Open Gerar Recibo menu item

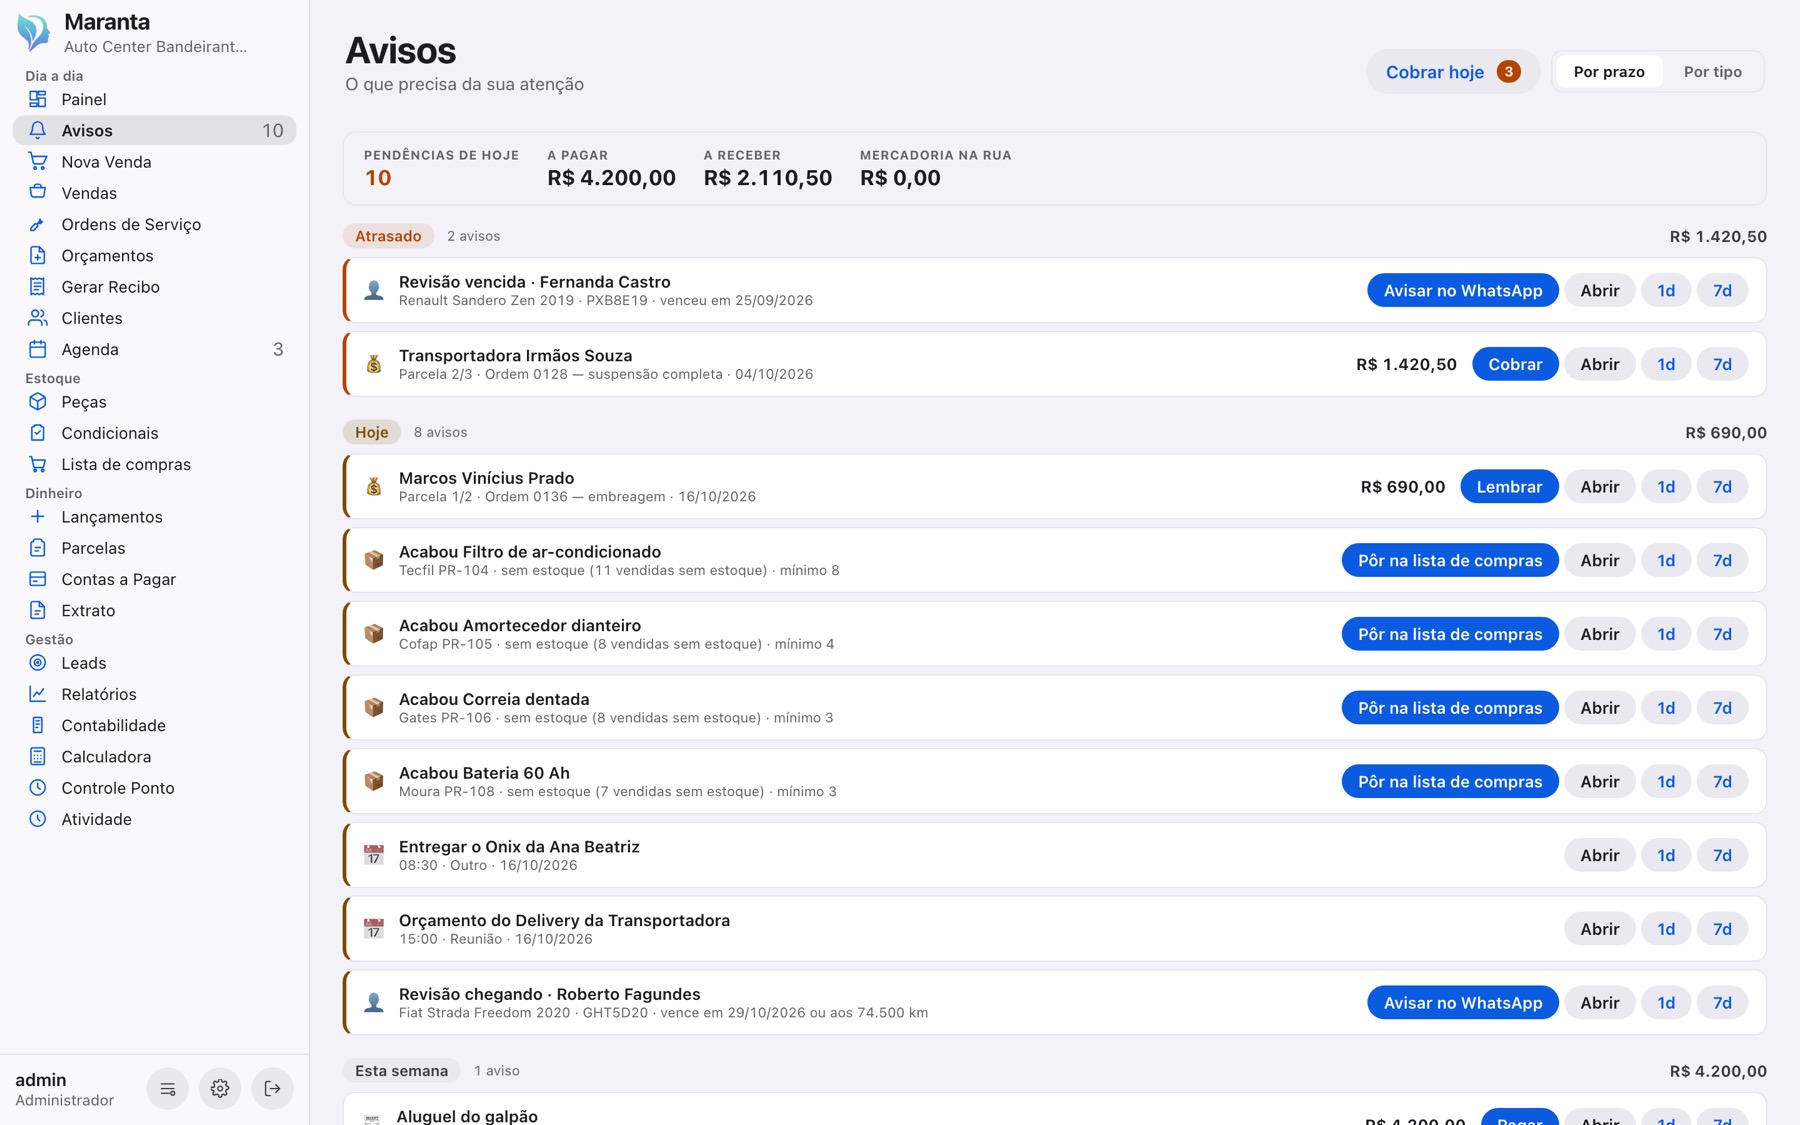pos(154,287)
